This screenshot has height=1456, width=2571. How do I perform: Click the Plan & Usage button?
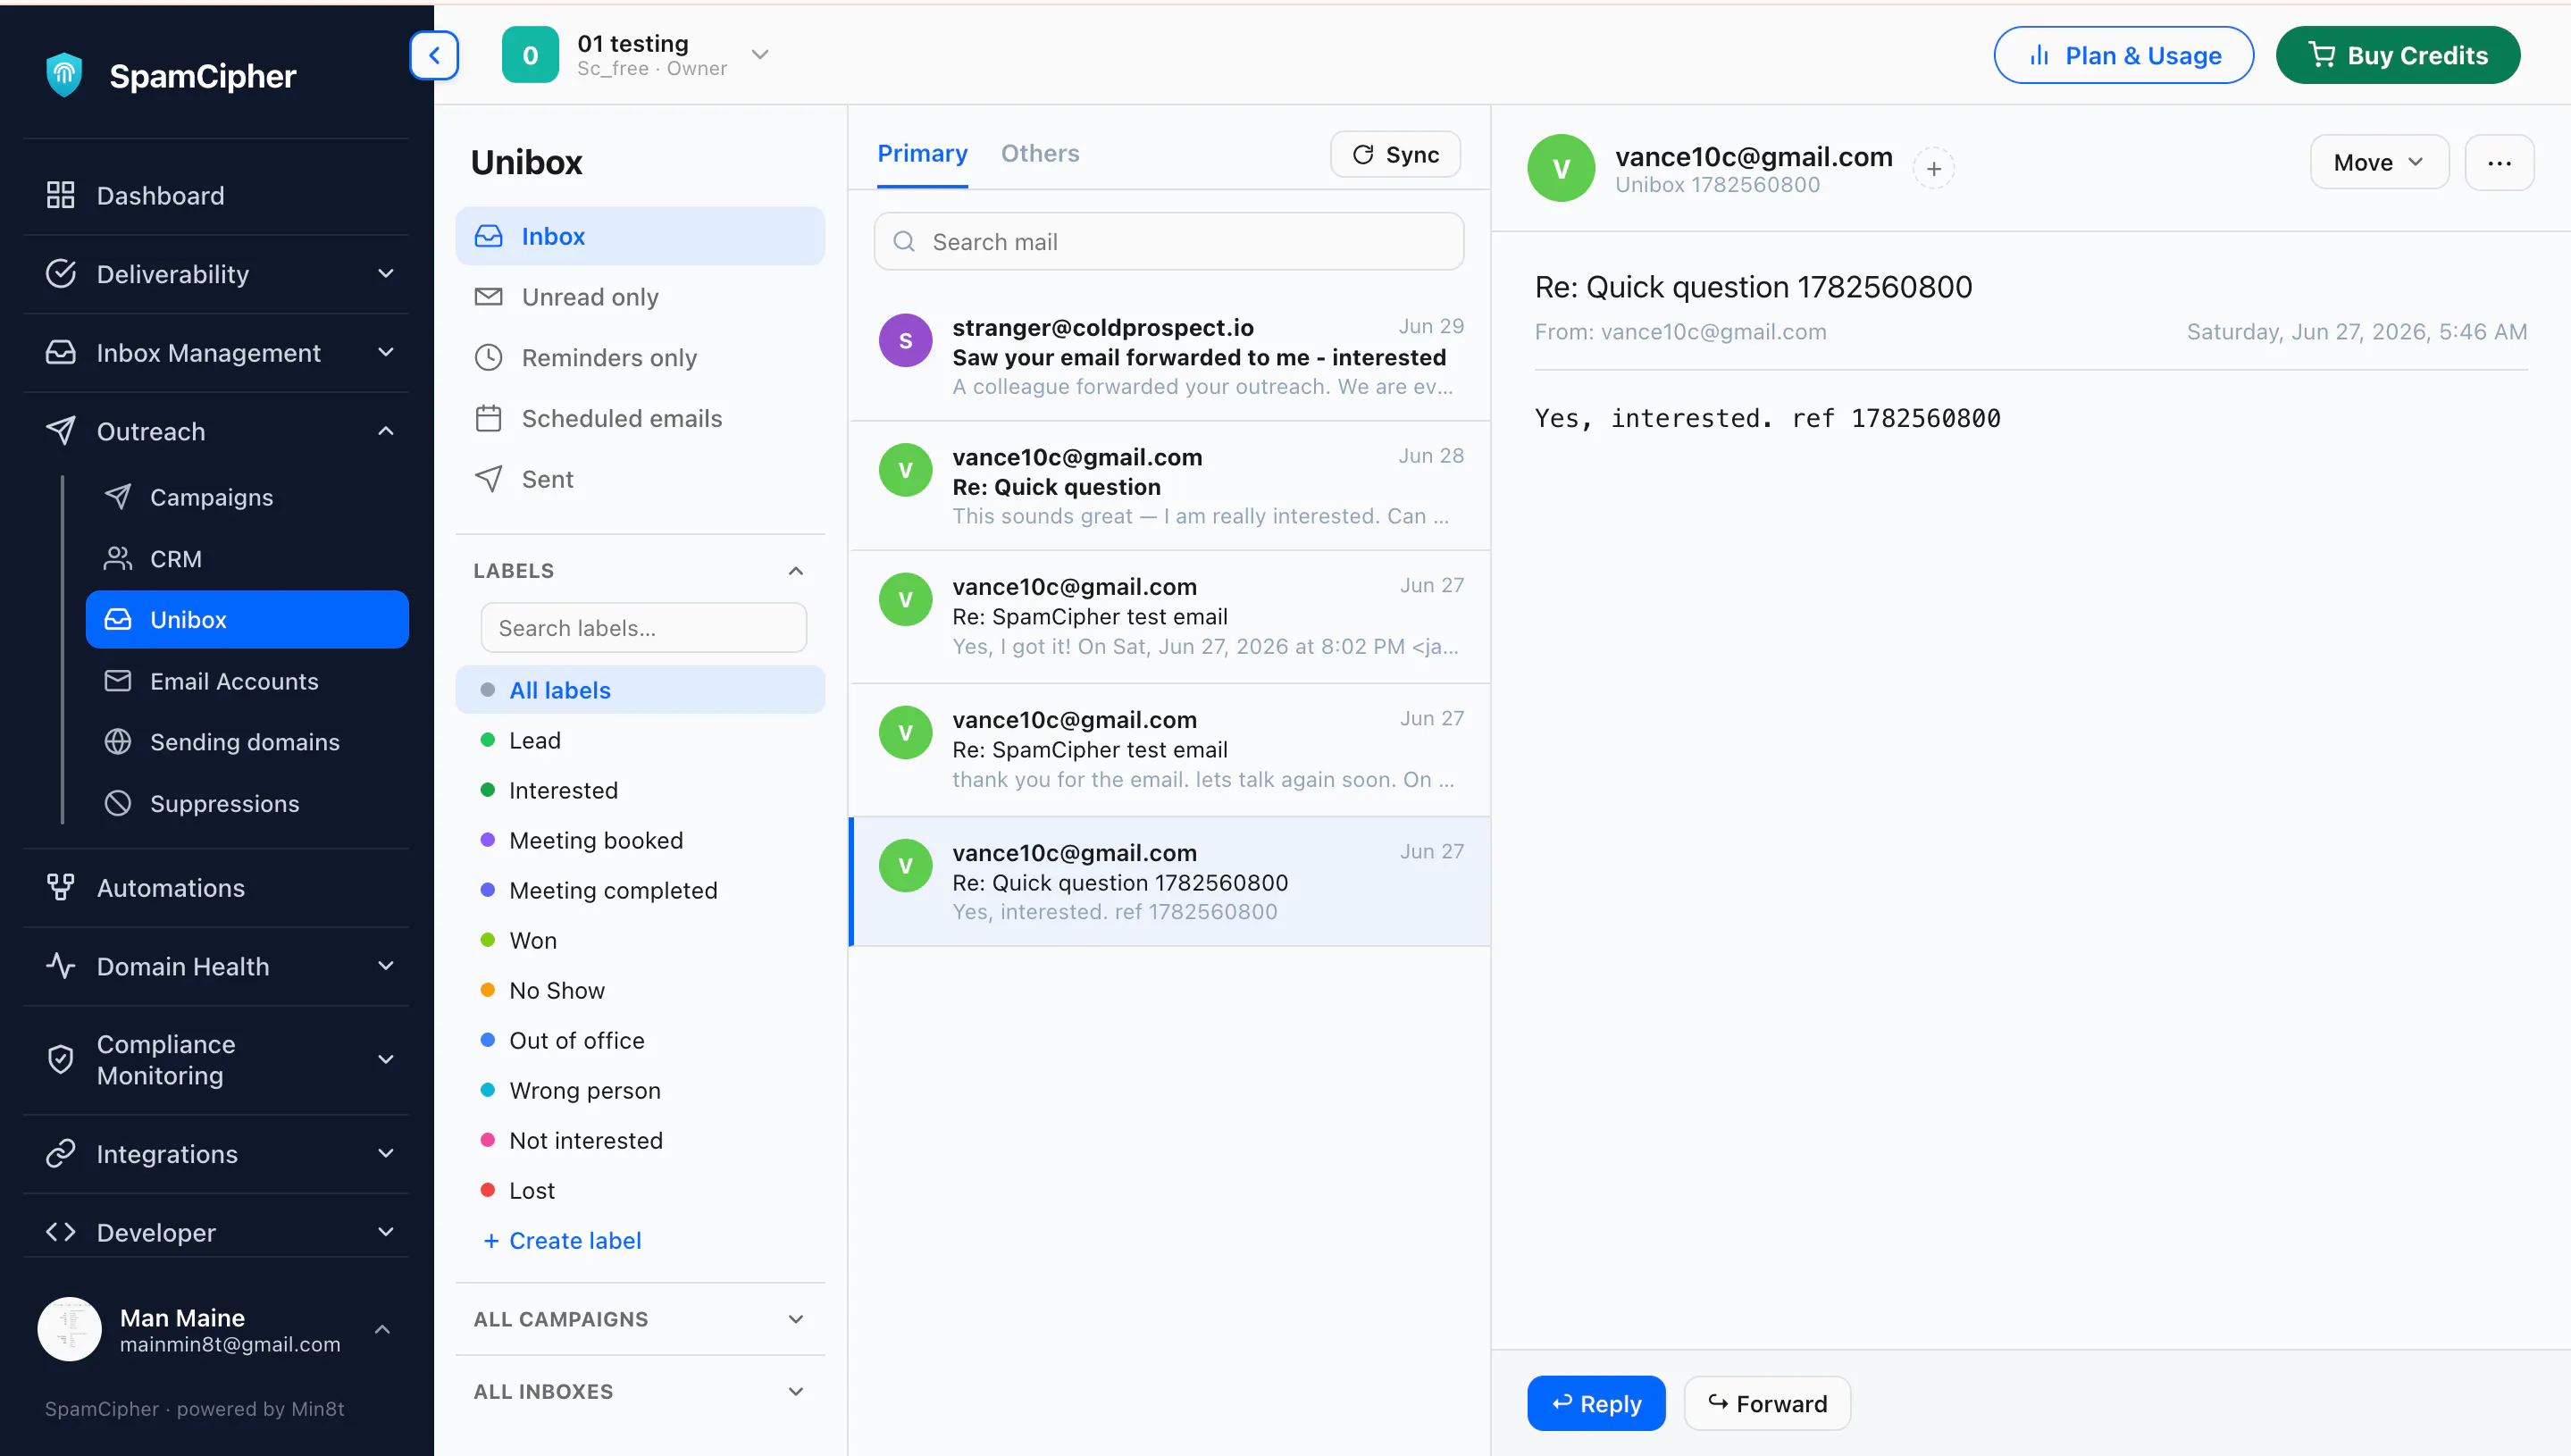2123,55
